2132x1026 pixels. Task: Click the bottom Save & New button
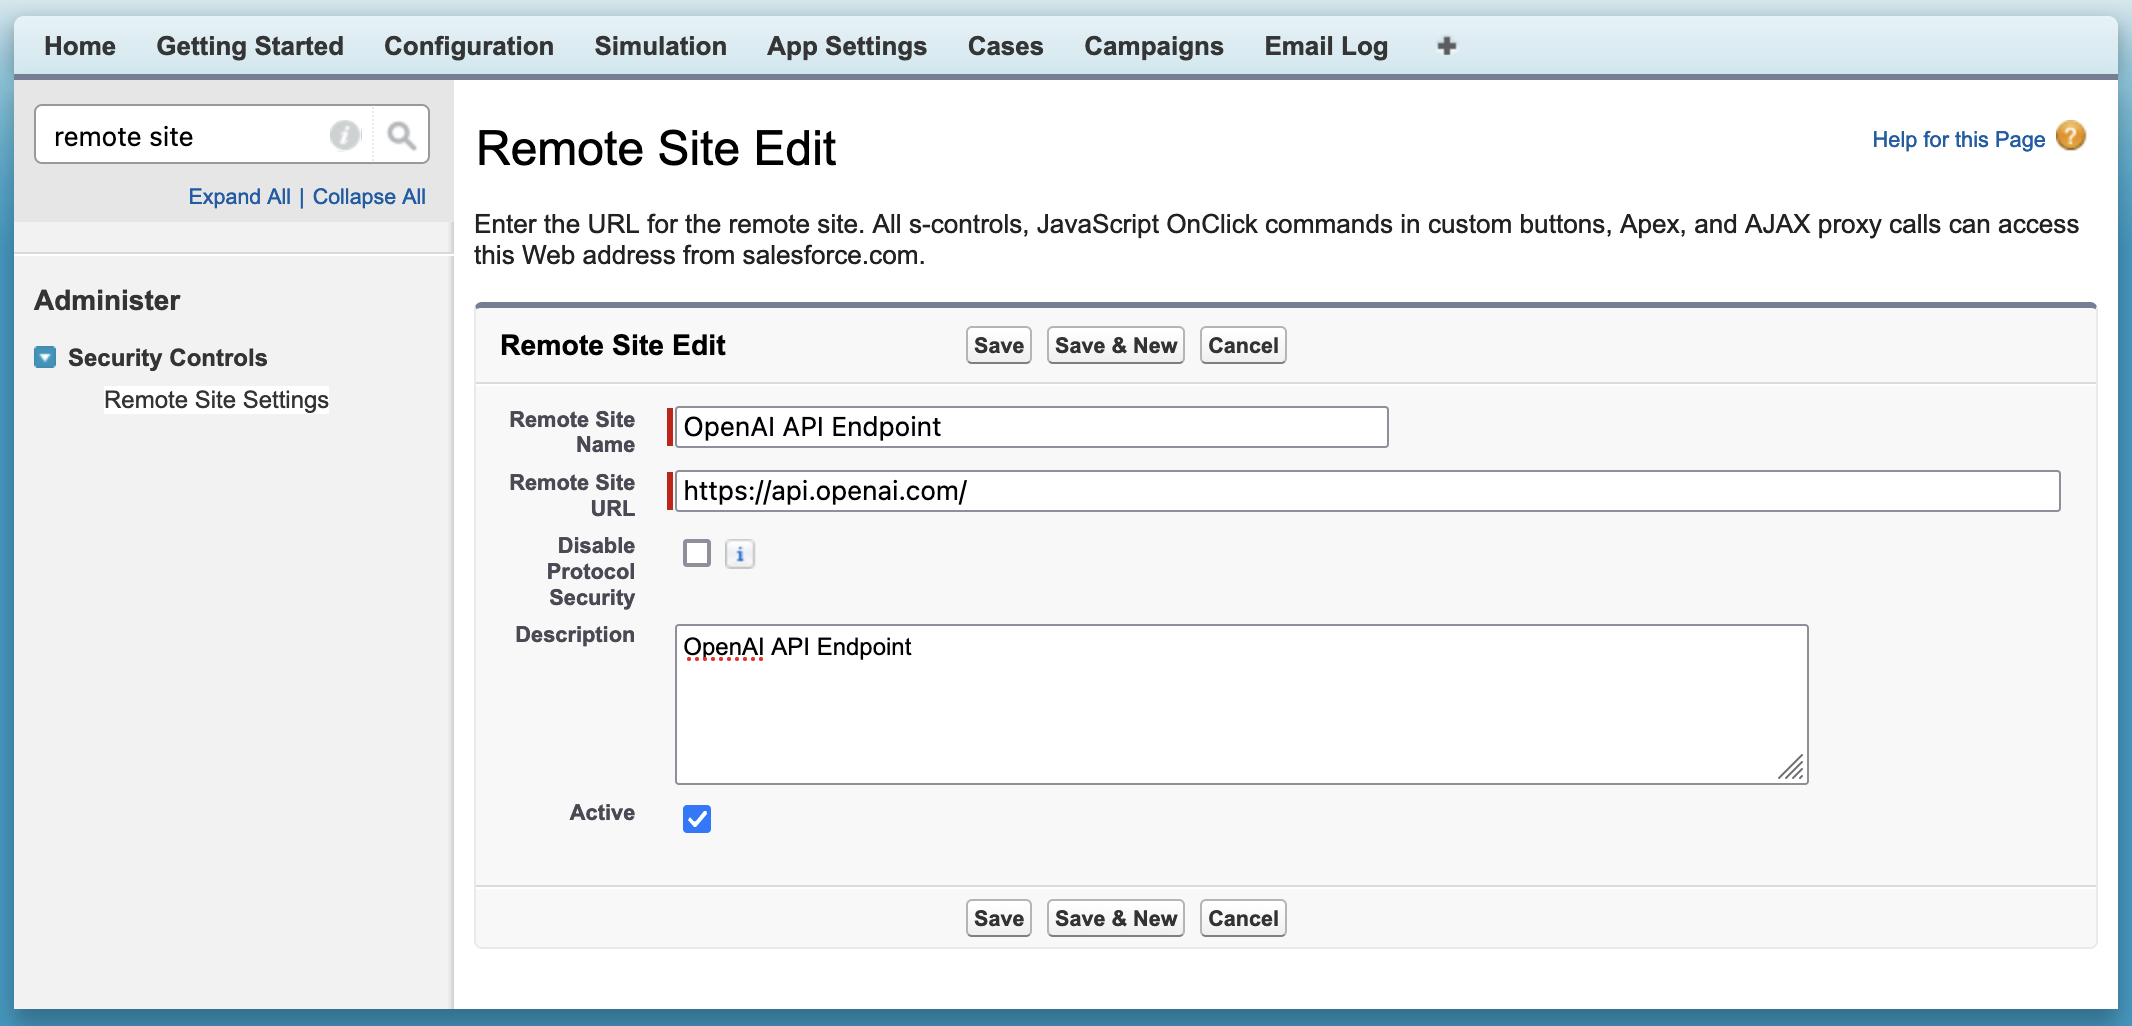click(1115, 918)
